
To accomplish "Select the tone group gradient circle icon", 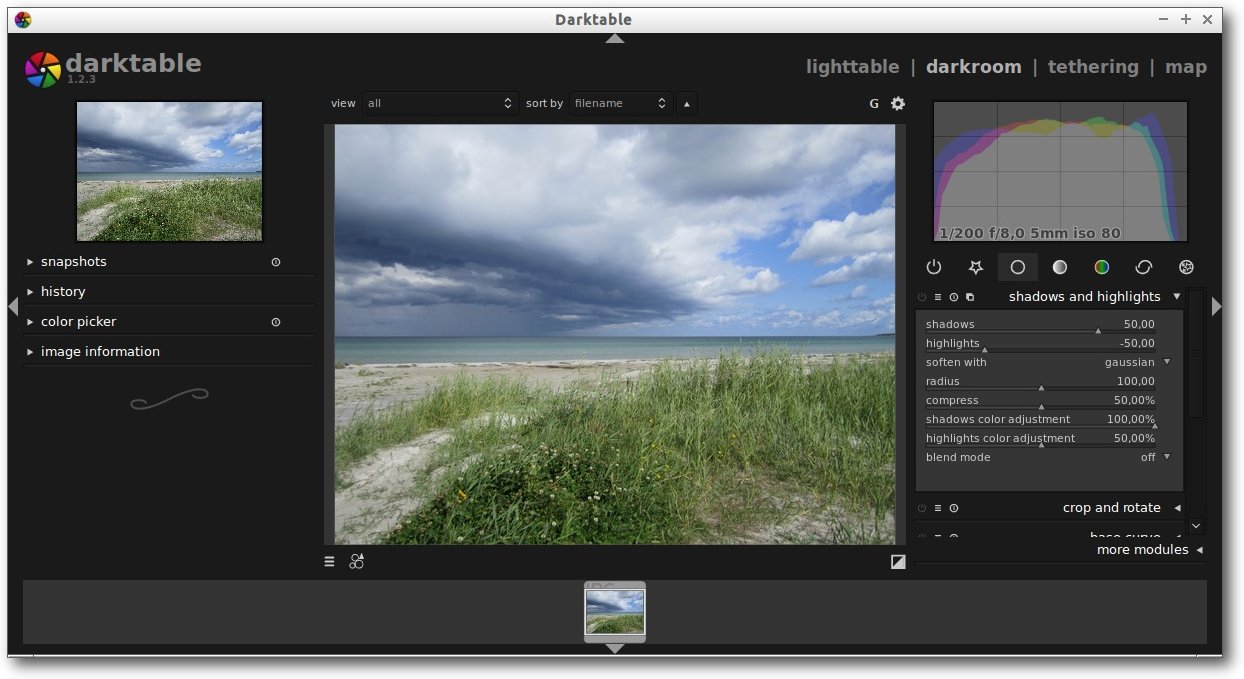I will [1060, 267].
